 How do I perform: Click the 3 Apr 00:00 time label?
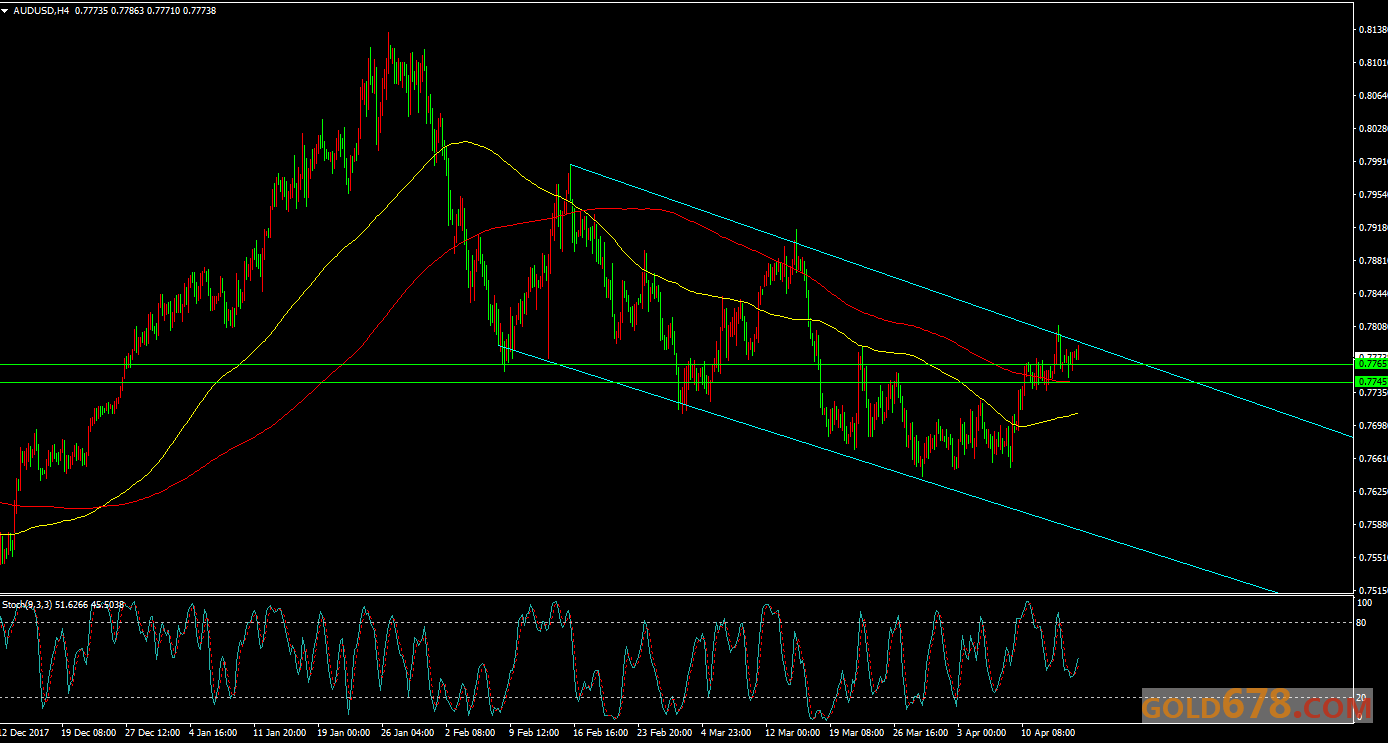983,733
